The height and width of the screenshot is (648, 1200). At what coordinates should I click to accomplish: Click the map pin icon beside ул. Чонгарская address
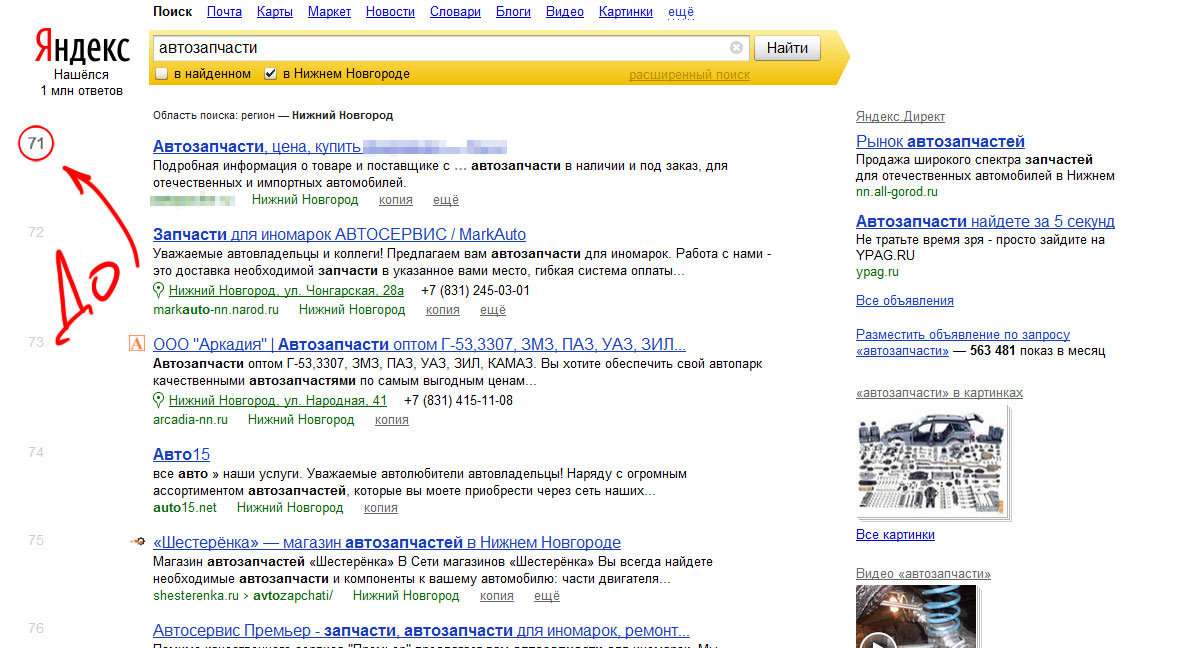[x=158, y=290]
